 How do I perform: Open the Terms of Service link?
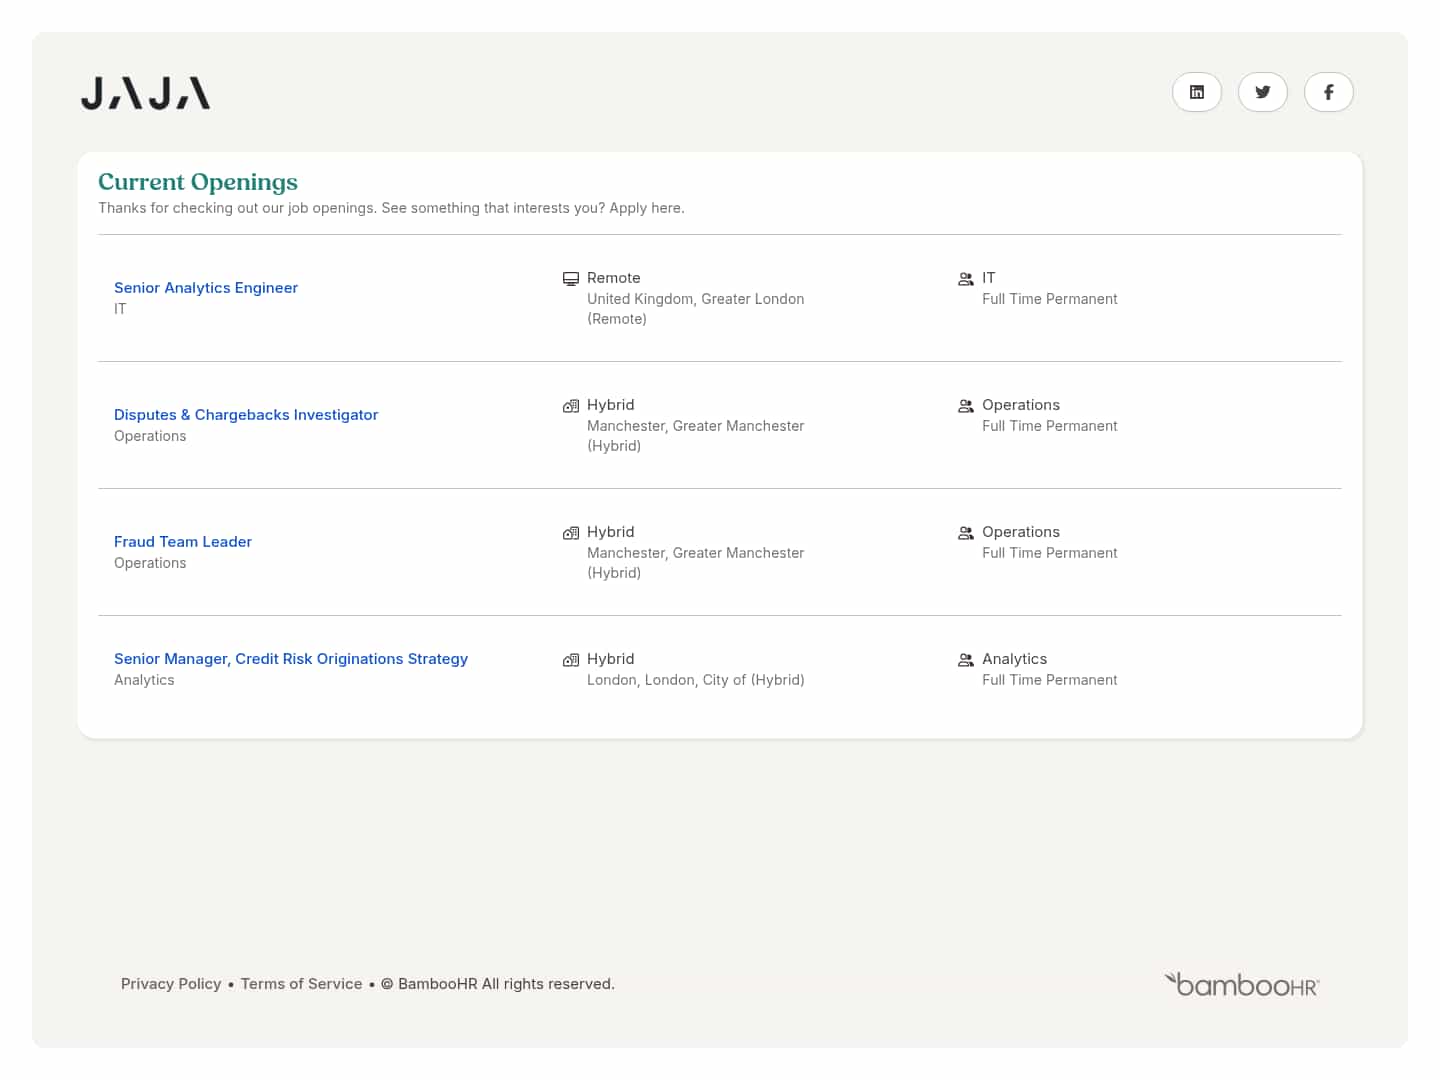click(302, 984)
